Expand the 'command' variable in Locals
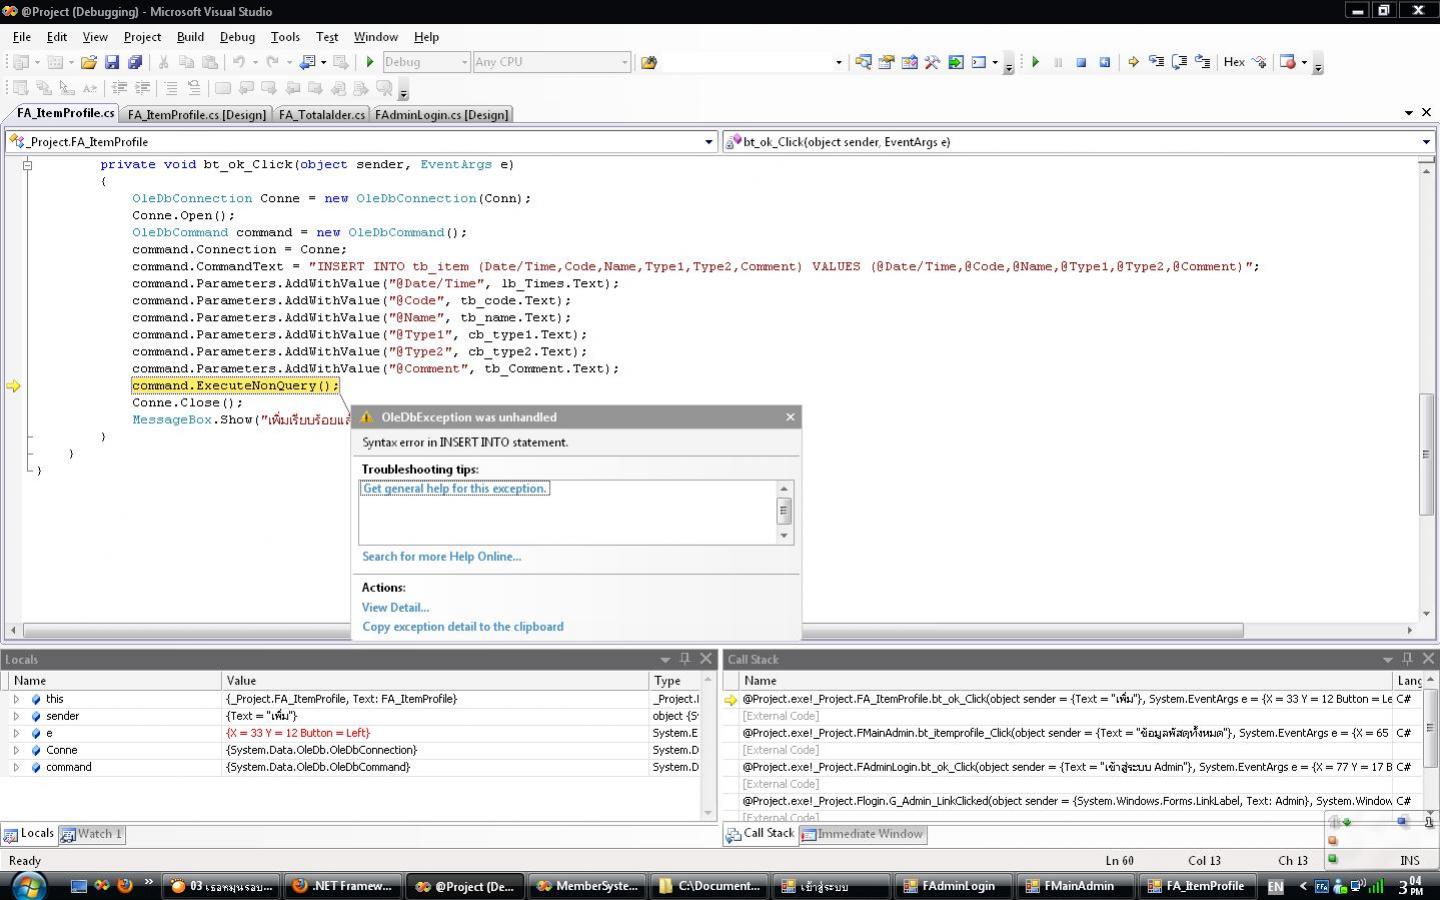The width and height of the screenshot is (1440, 900). pyautogui.click(x=16, y=767)
